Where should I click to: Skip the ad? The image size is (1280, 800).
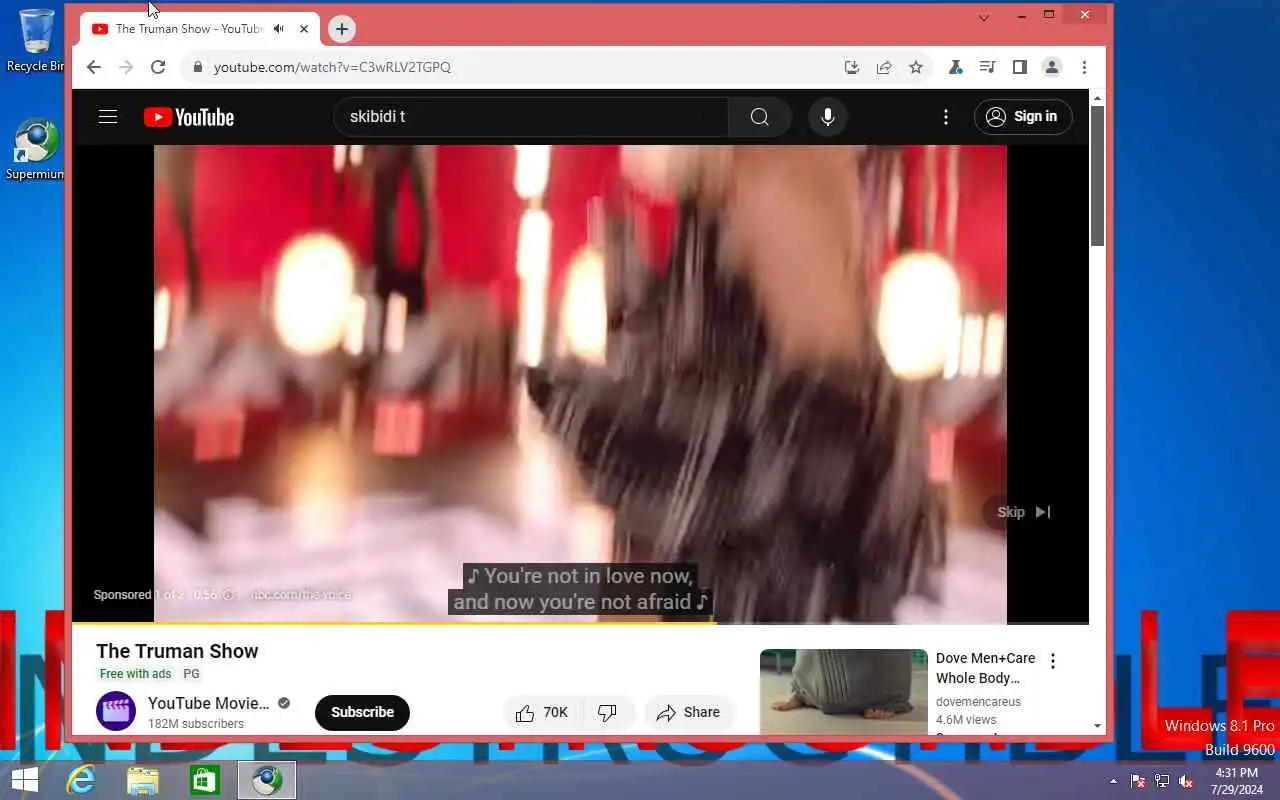click(x=1024, y=512)
